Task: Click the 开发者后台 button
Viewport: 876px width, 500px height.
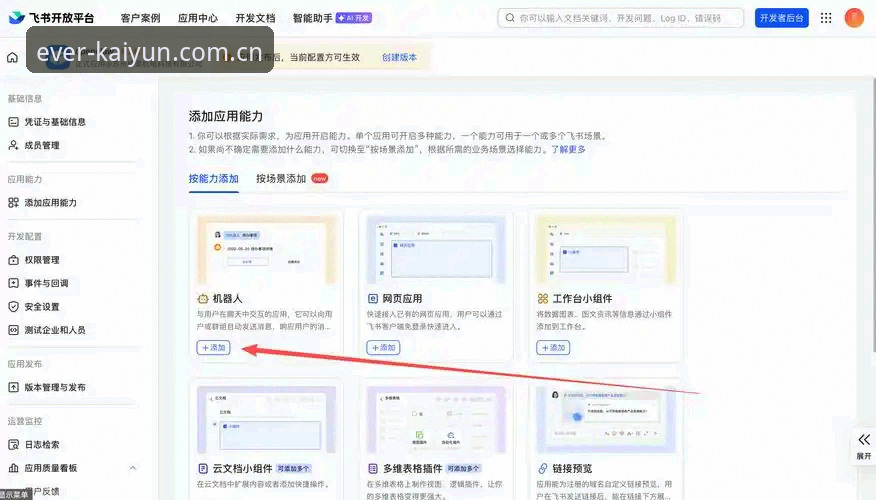Action: (782, 18)
